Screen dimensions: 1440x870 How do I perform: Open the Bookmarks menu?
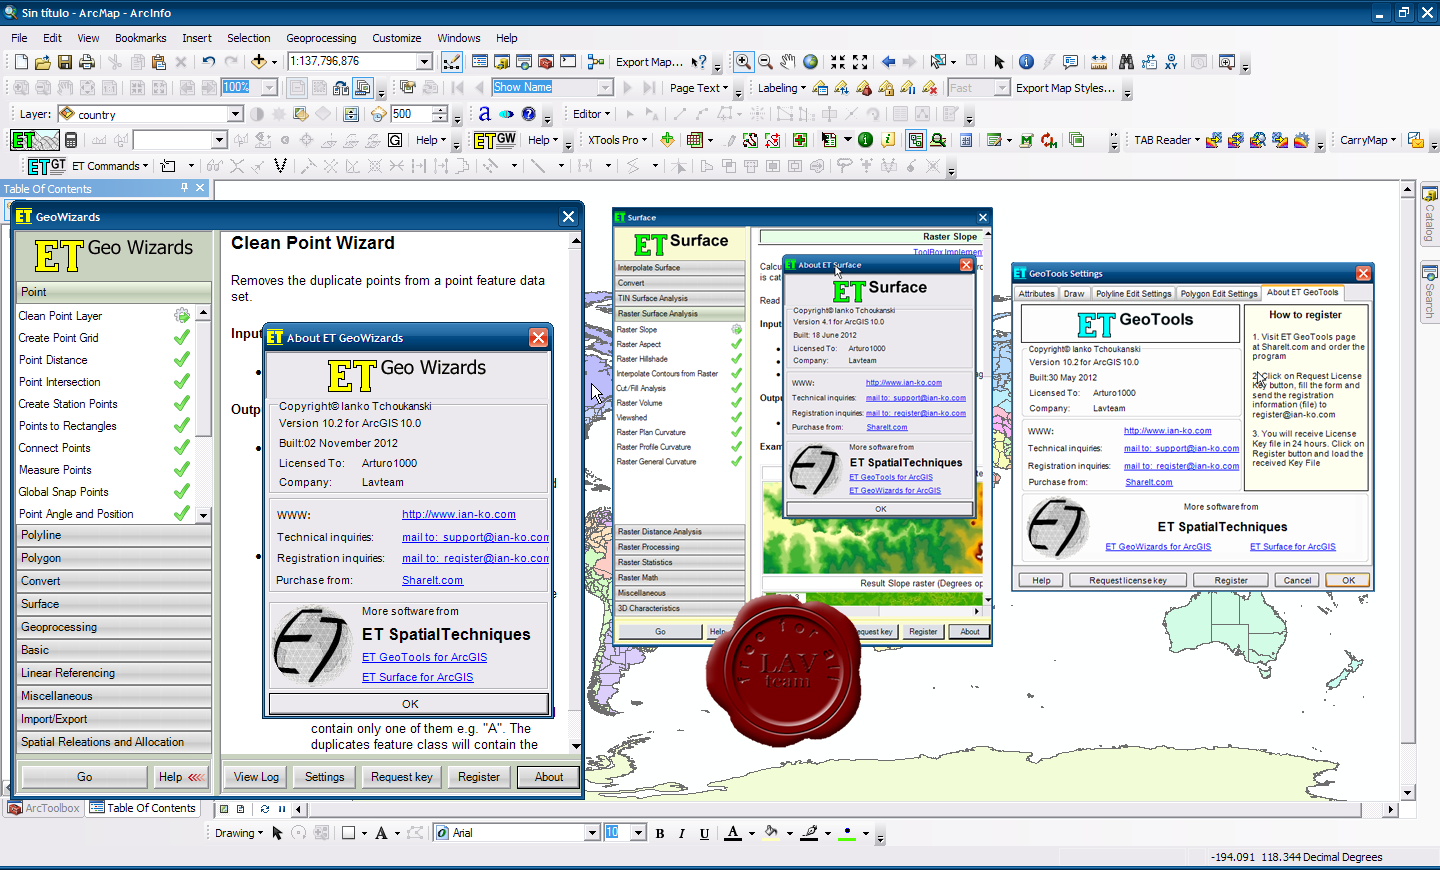pos(140,38)
